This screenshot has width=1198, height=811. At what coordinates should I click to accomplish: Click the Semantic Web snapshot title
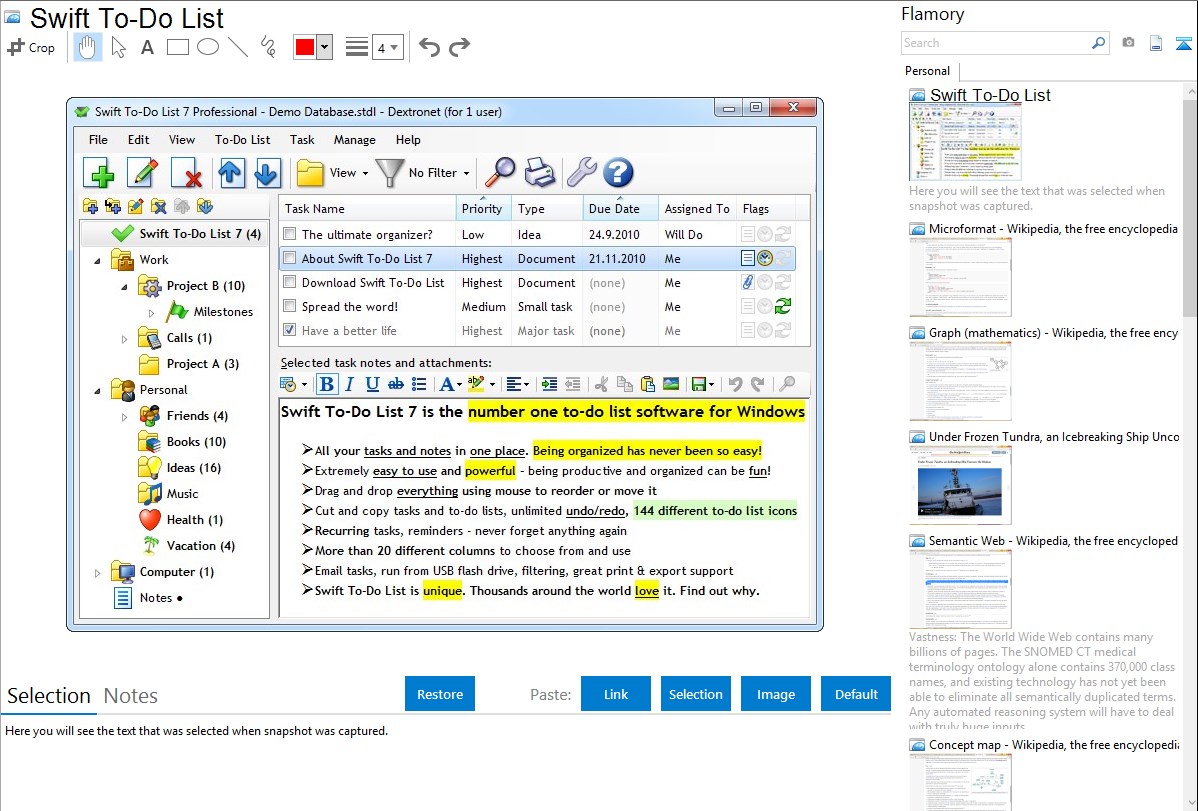(x=1054, y=541)
